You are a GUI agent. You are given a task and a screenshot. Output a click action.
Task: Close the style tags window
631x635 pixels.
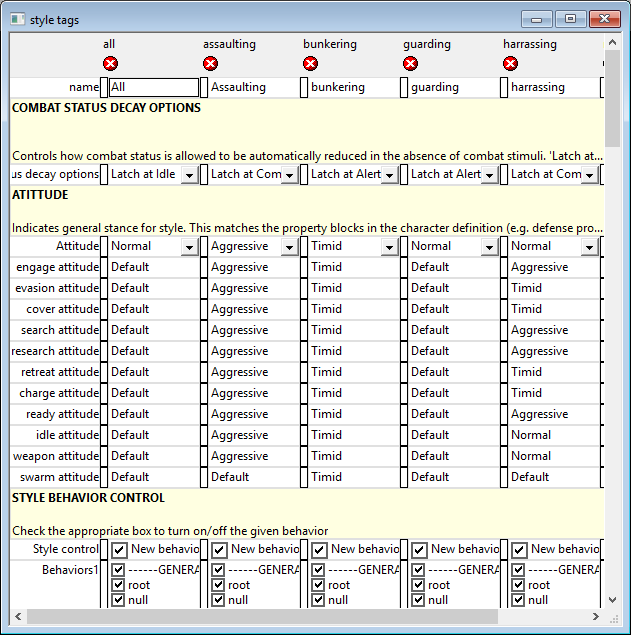pyautogui.click(x=605, y=19)
